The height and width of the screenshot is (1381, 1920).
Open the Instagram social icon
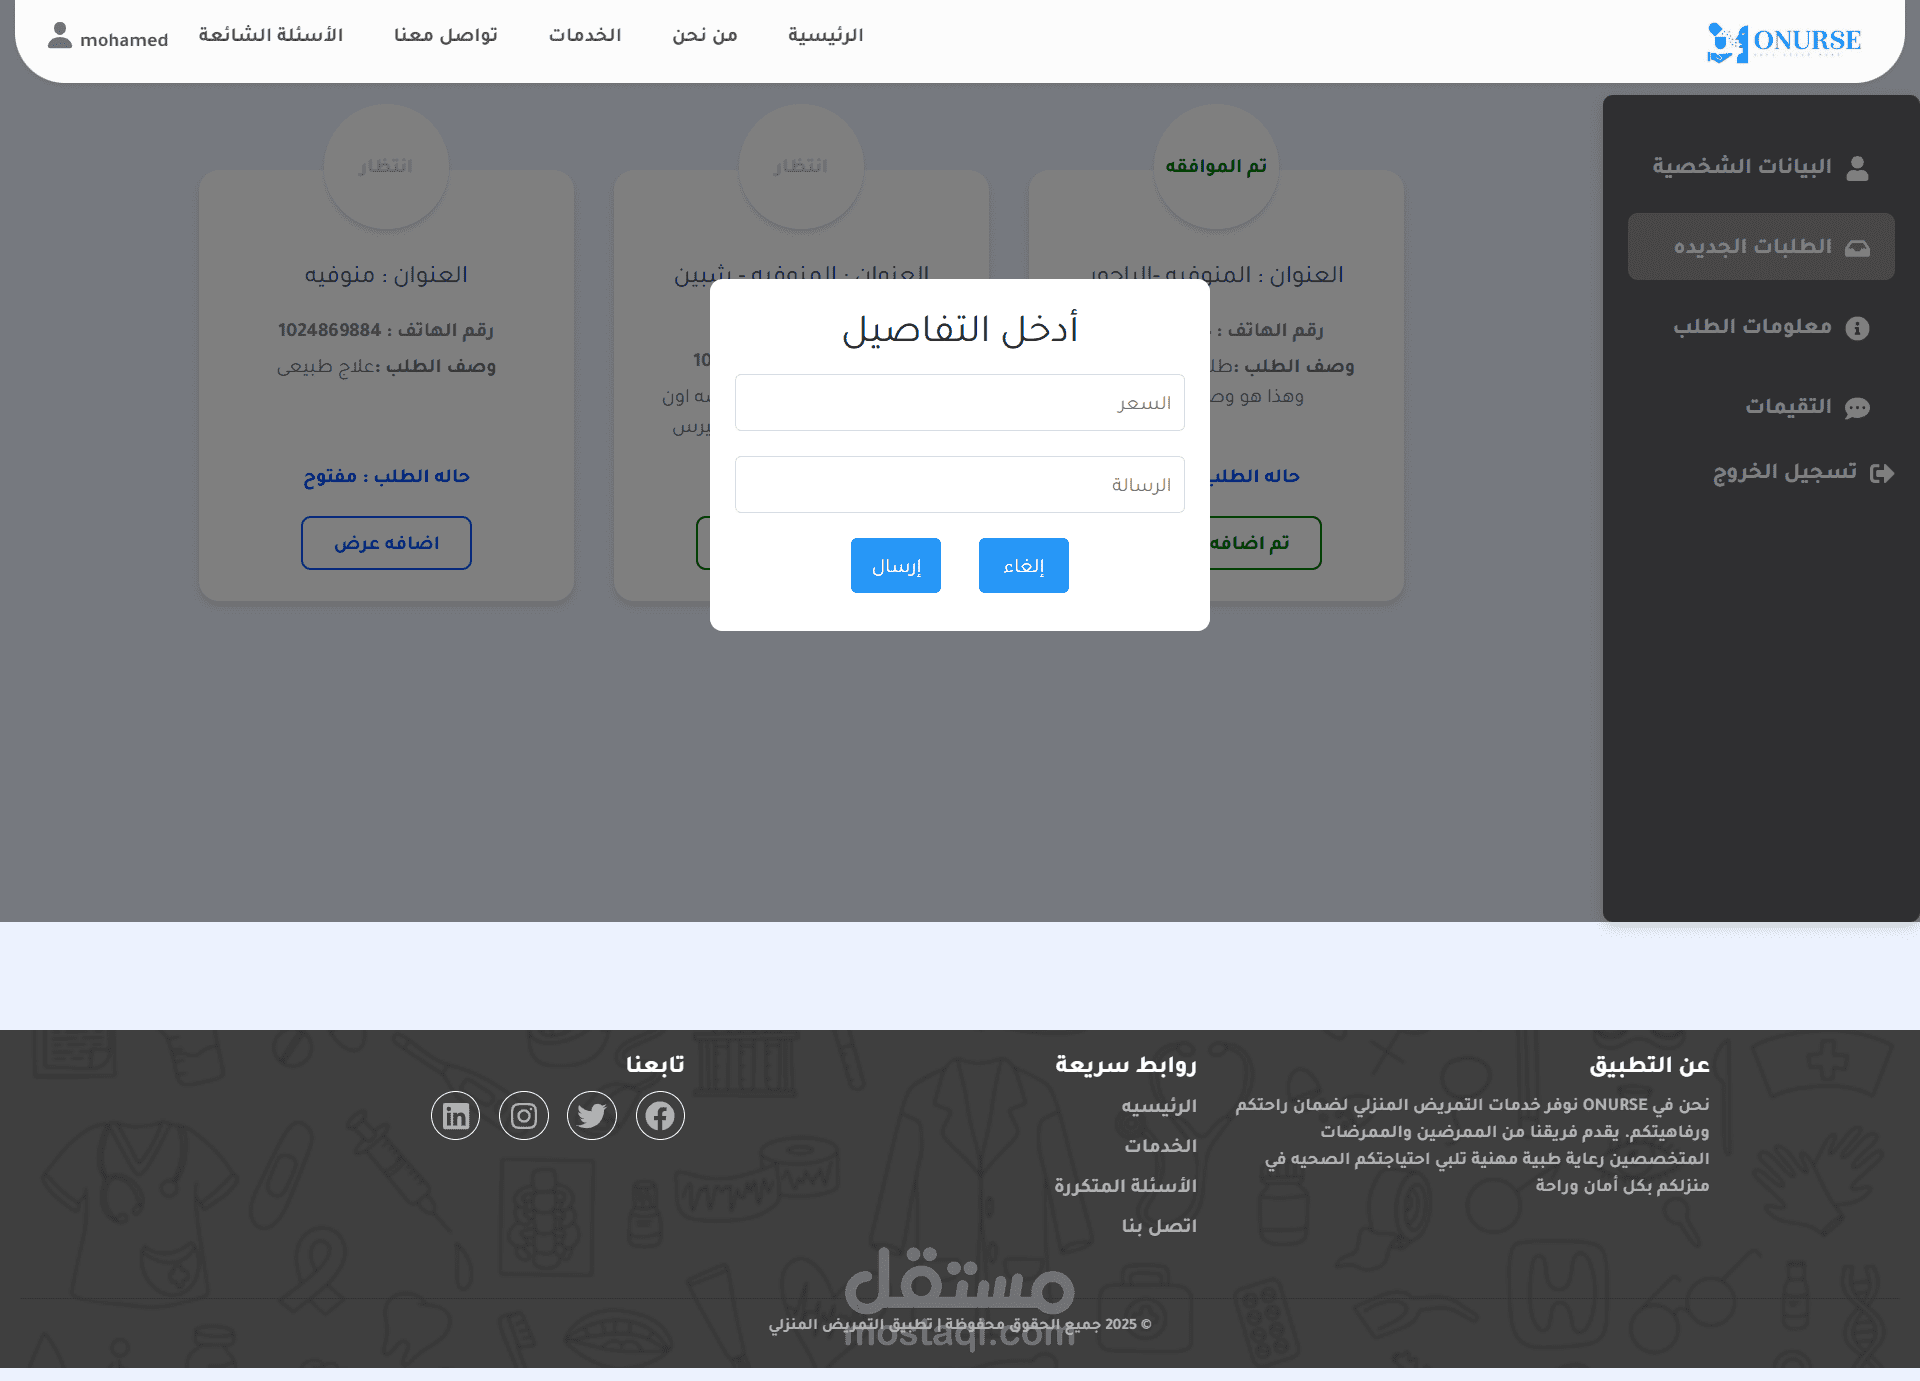(524, 1116)
